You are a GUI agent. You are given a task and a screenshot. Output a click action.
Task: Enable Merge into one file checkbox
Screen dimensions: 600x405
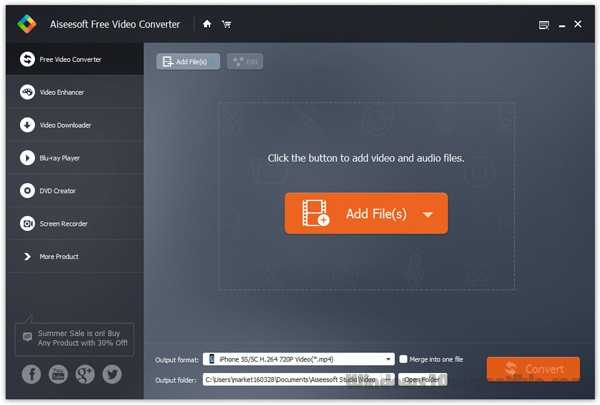click(404, 359)
